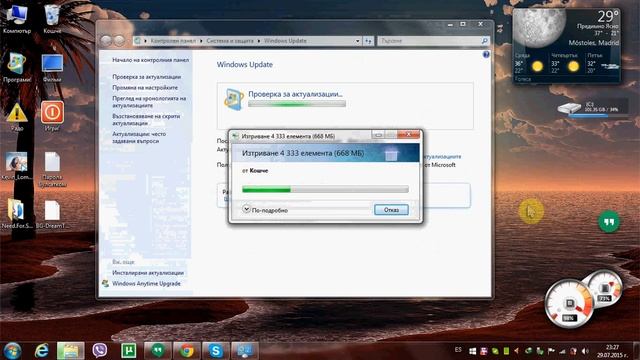Click the Windows Update help icon
The width and height of the screenshot is (640, 360).
point(486,55)
